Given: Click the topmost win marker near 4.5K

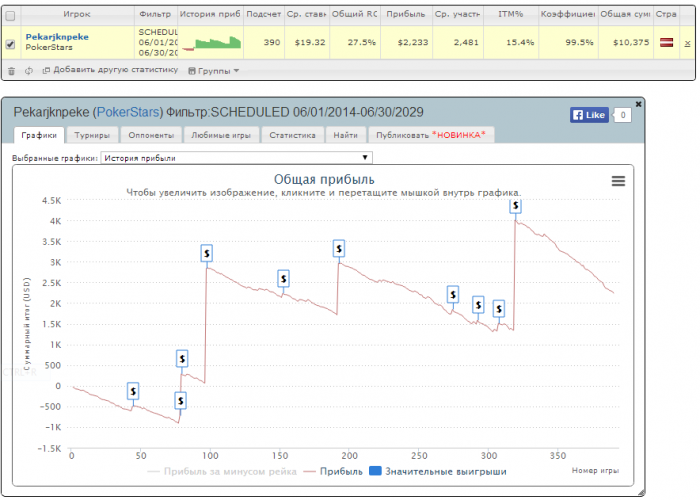Looking at the screenshot, I should click(516, 206).
